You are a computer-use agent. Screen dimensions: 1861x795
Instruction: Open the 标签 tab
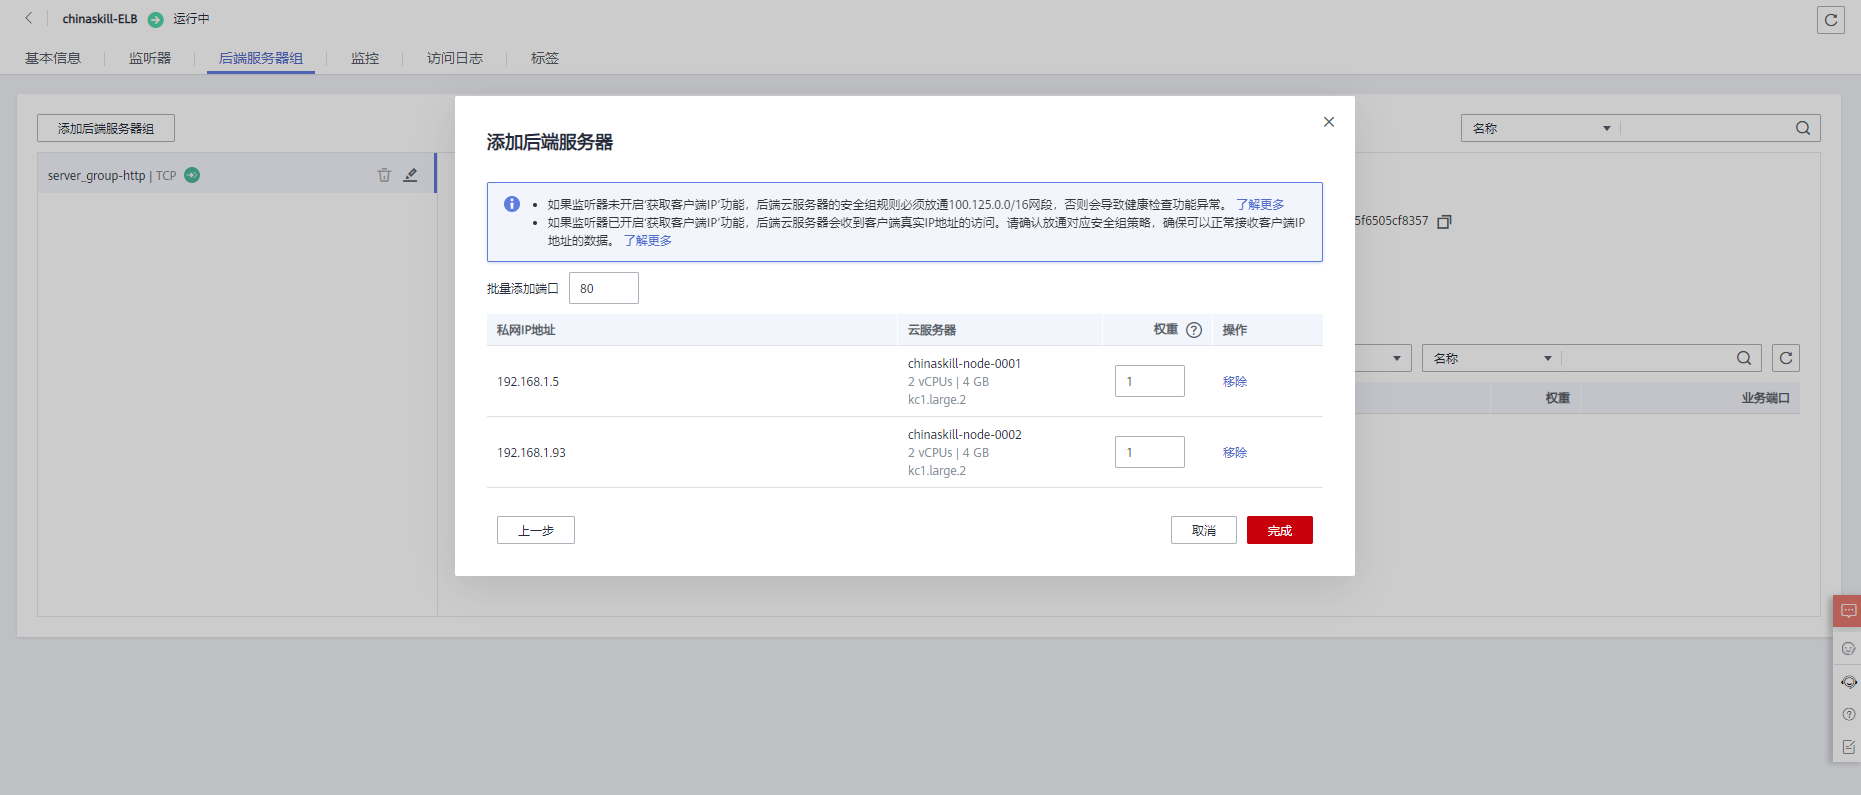tap(545, 58)
